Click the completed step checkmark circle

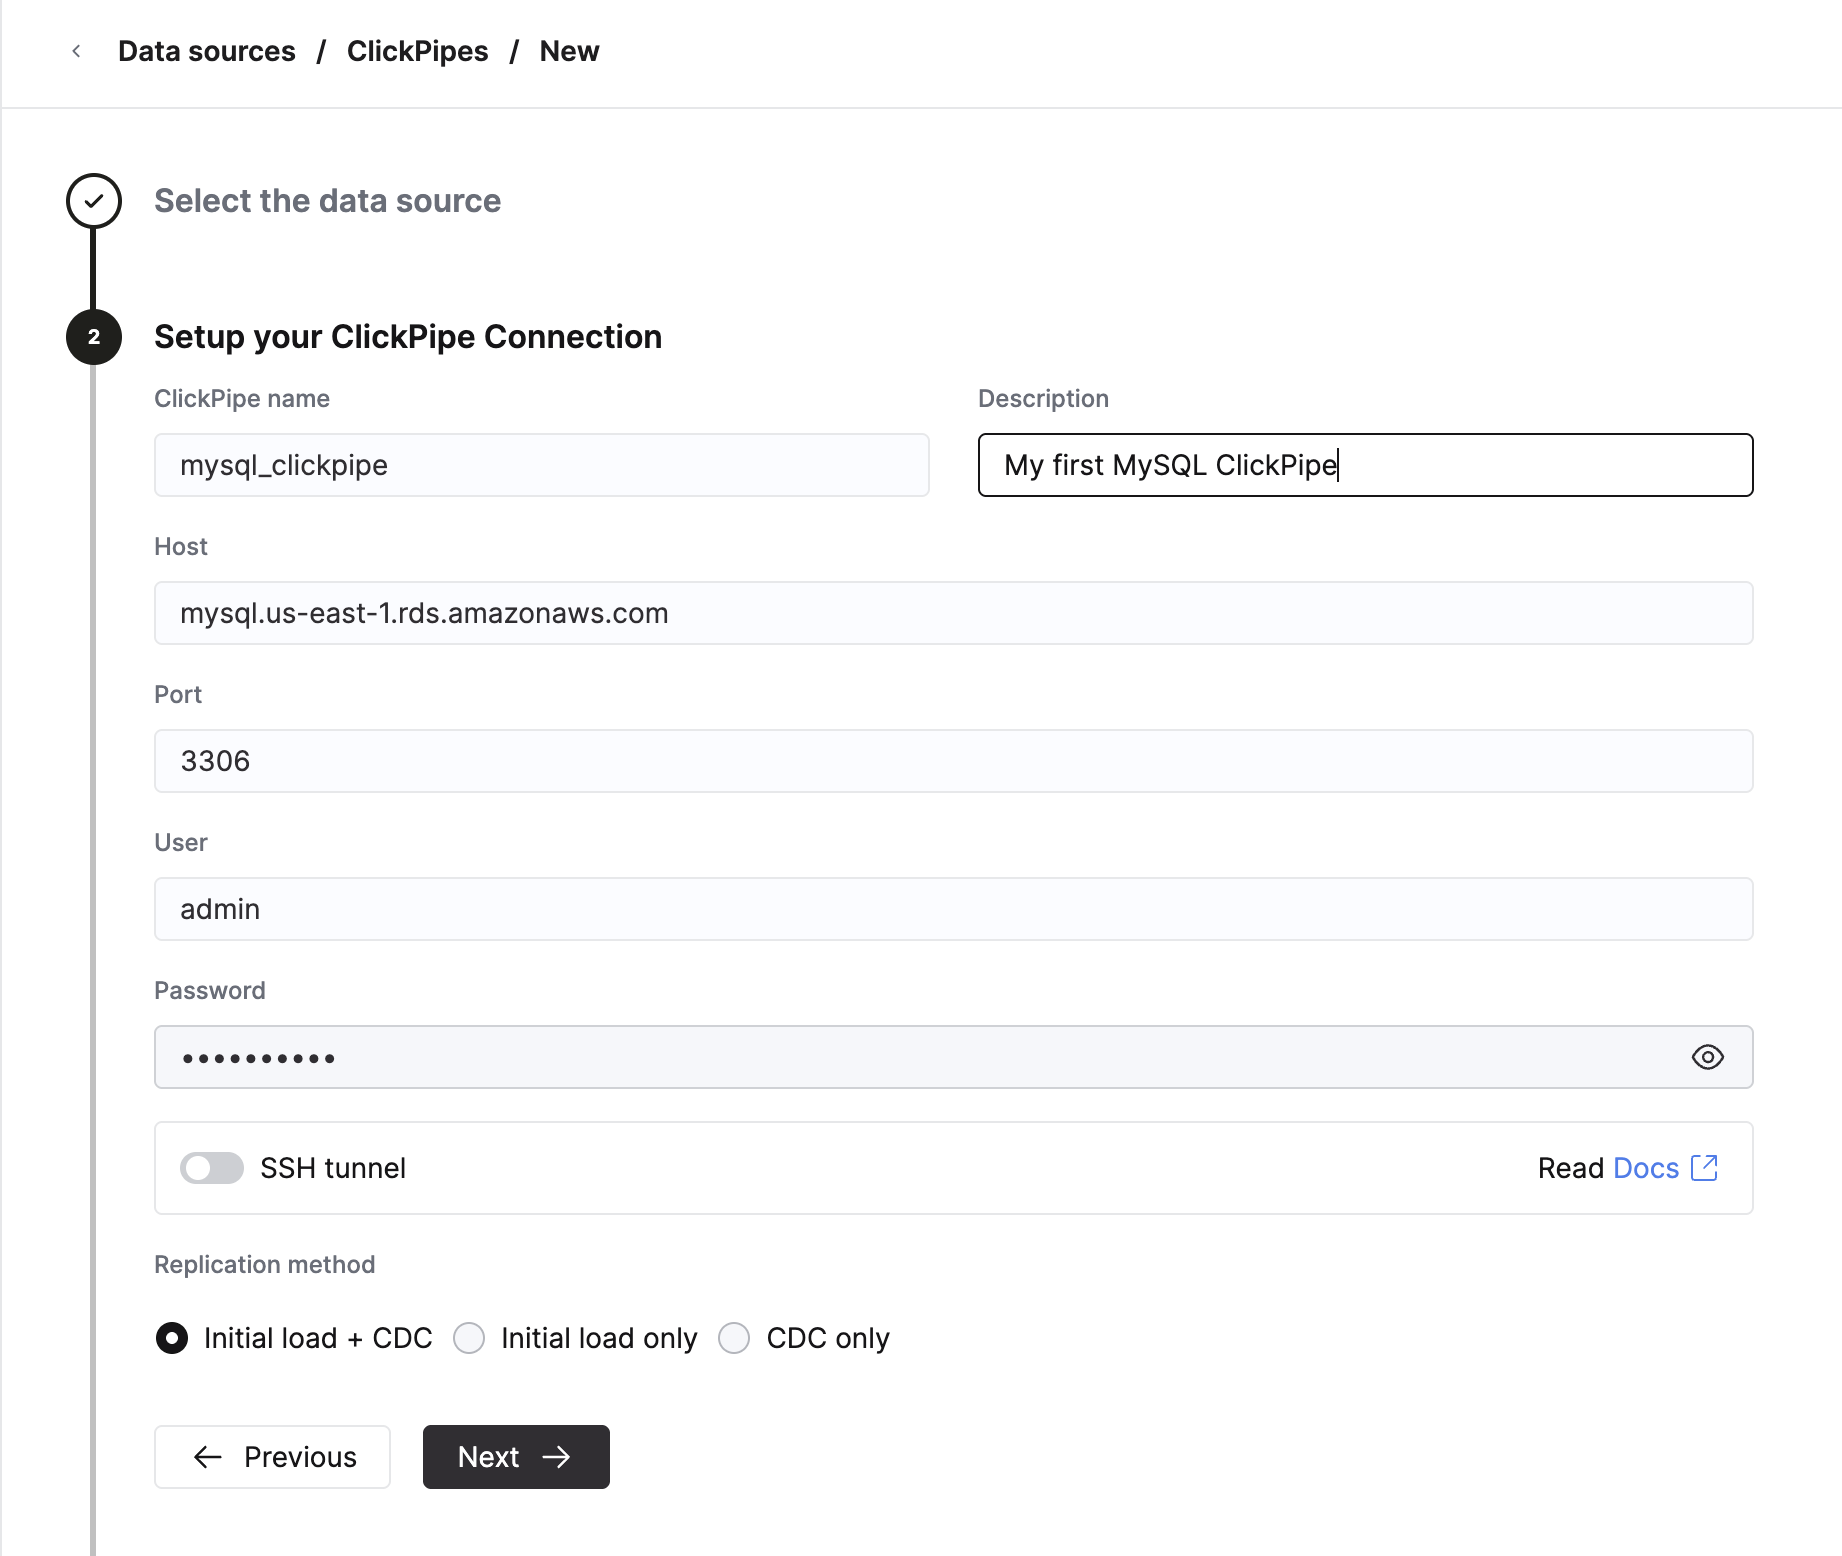94,201
